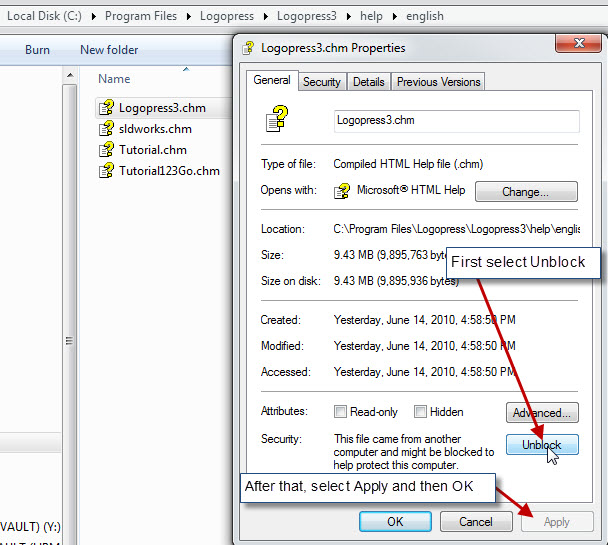Click Program Files in address bar
Viewport: 608px width, 545px height.
[141, 16]
